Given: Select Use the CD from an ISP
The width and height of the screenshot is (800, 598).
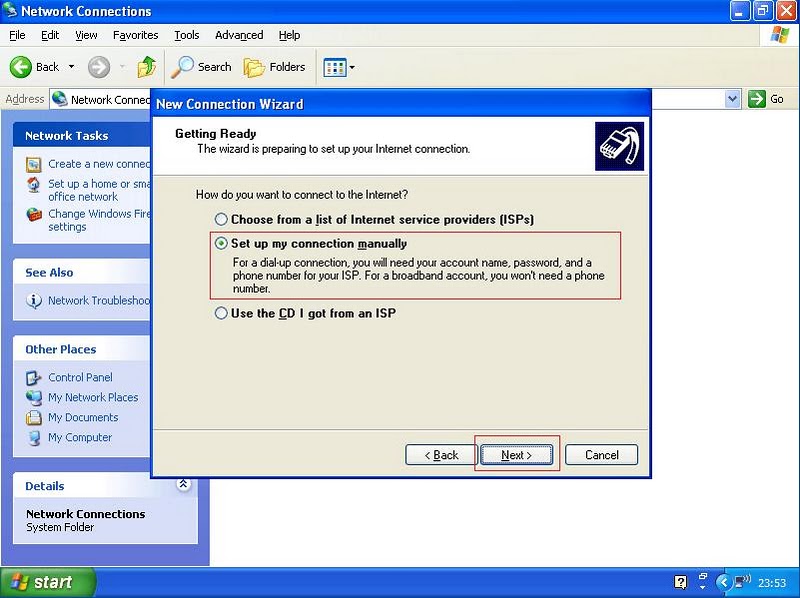Looking at the screenshot, I should pos(221,313).
